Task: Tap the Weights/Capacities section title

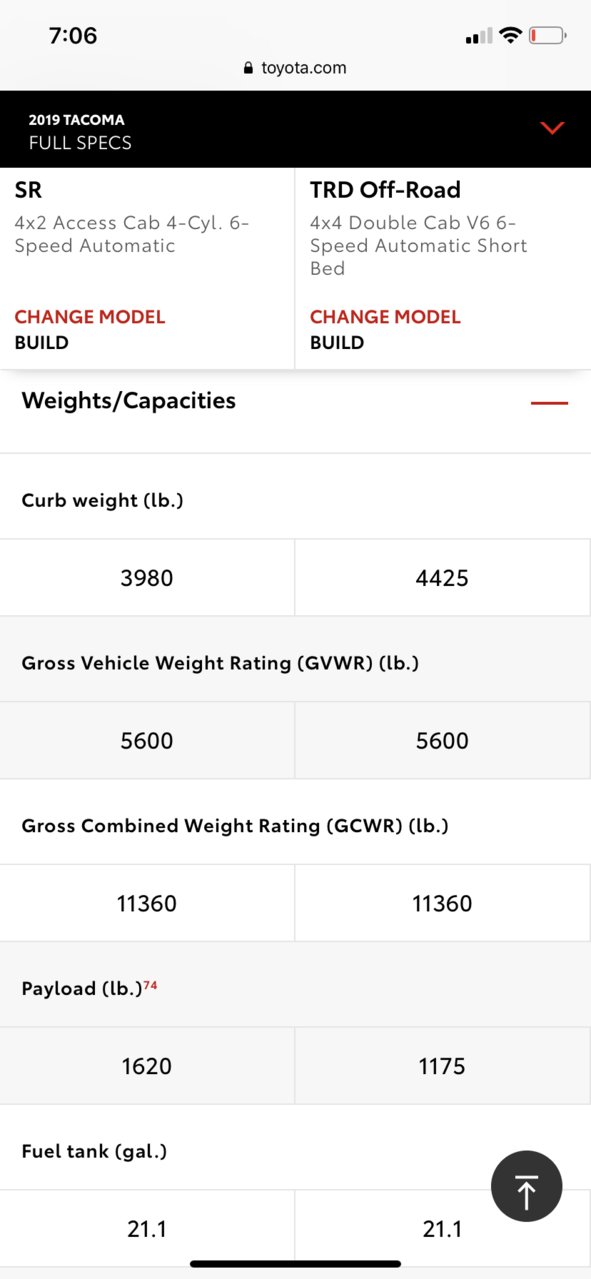Action: [x=129, y=401]
